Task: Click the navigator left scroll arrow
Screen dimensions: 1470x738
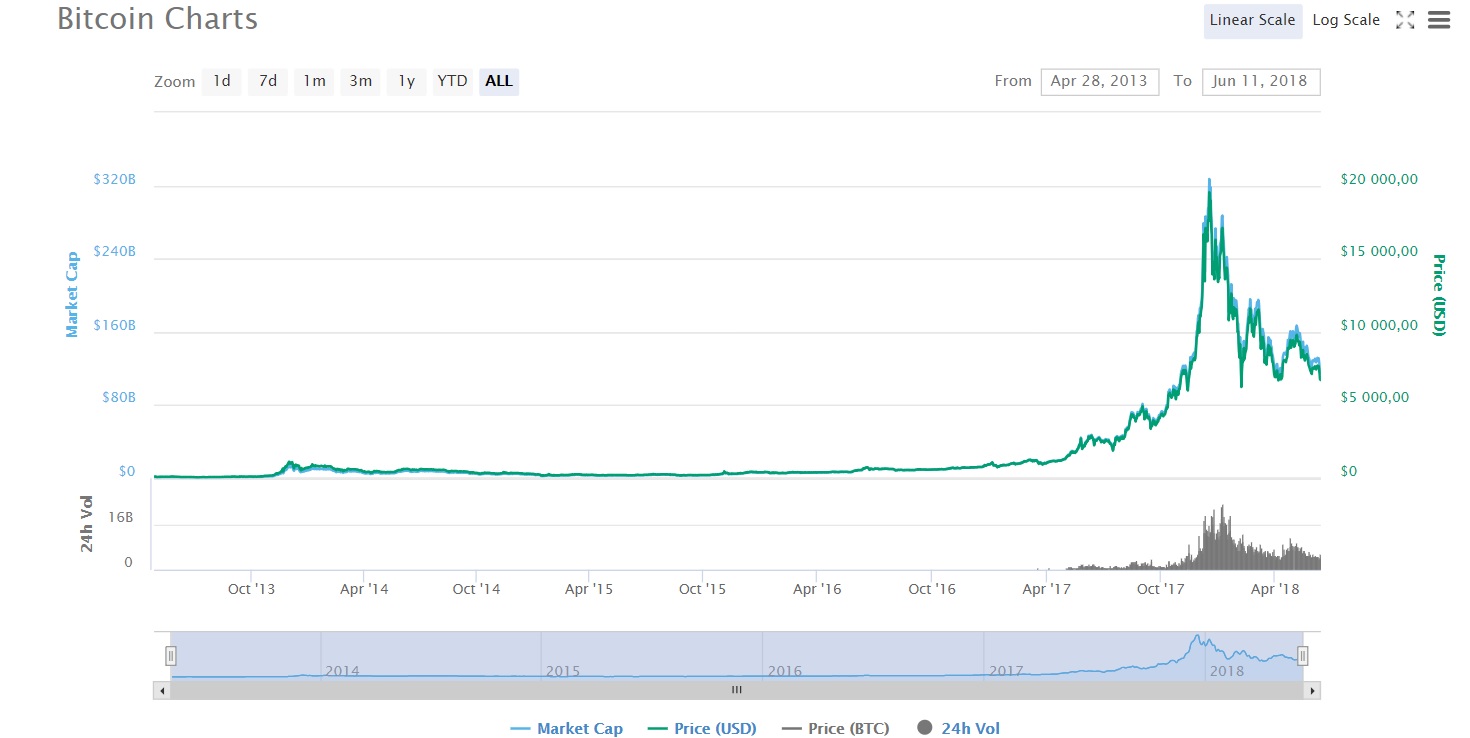Action: [x=161, y=690]
